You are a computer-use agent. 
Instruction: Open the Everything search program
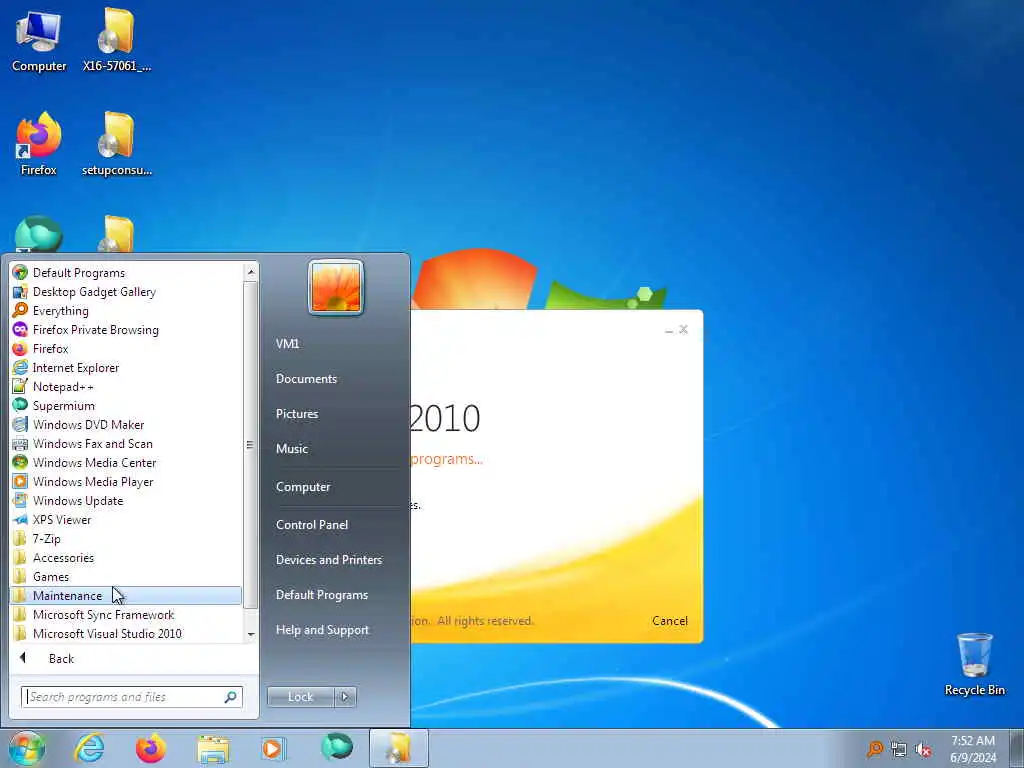tap(126, 311)
